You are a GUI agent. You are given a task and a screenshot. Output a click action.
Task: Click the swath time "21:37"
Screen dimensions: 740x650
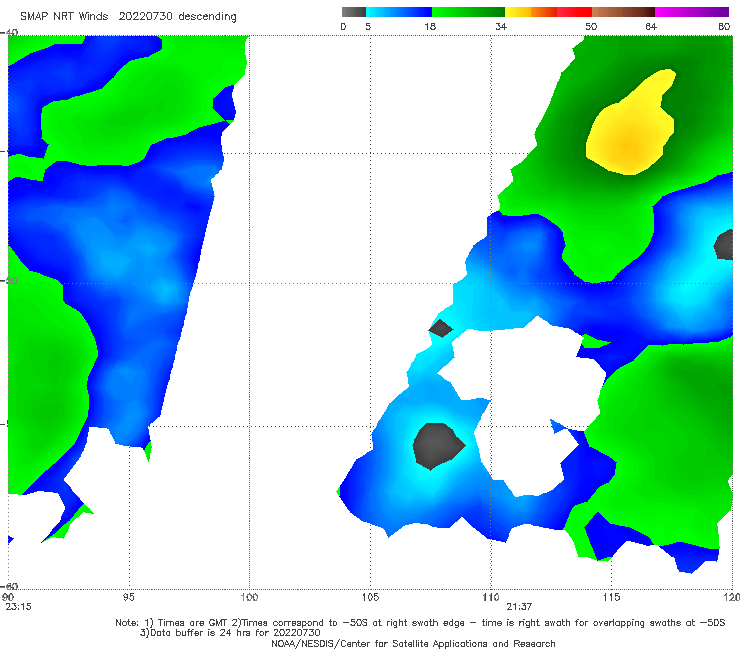(x=519, y=607)
